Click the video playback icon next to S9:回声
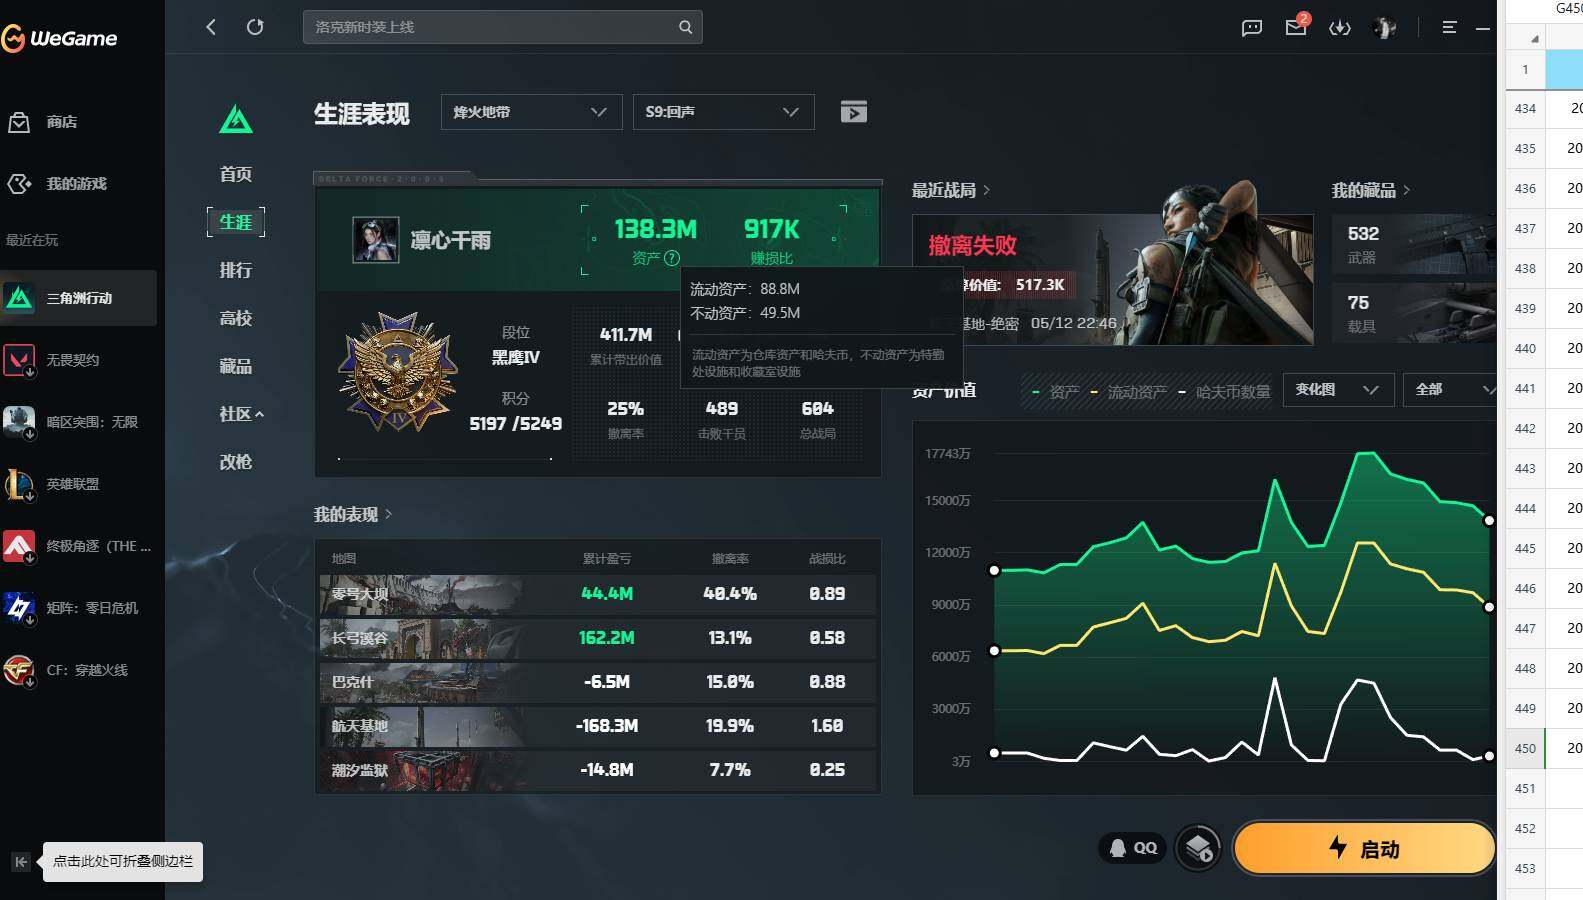 point(853,112)
